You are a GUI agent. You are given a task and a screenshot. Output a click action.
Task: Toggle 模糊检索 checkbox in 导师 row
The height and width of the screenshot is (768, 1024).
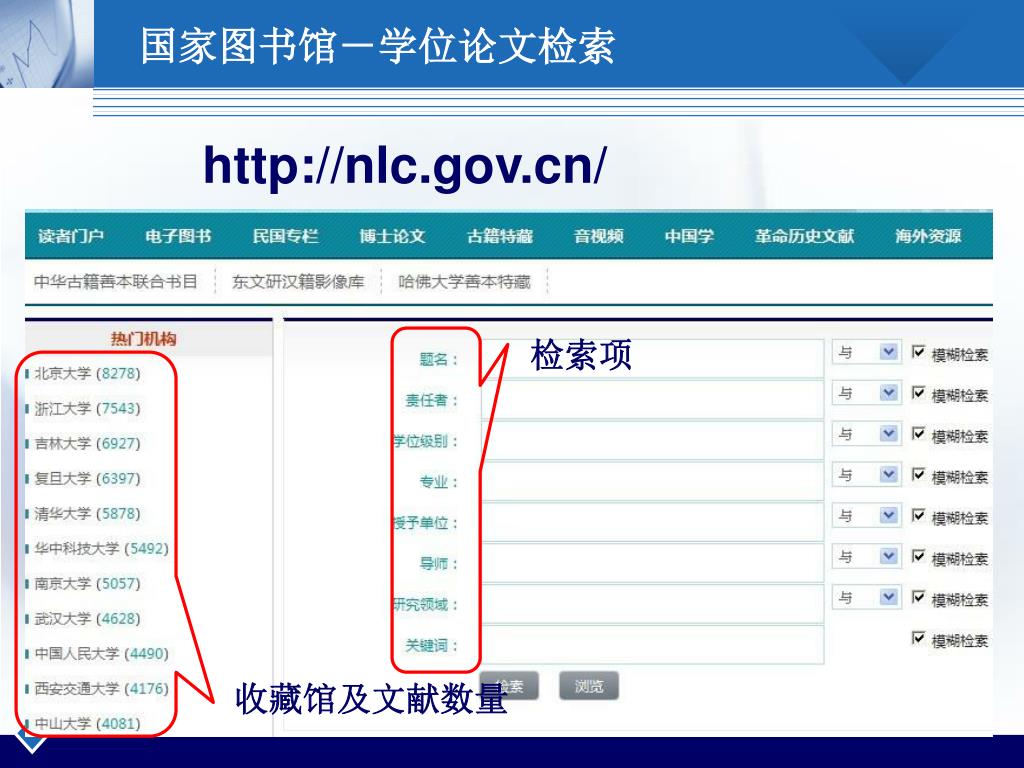(x=919, y=556)
